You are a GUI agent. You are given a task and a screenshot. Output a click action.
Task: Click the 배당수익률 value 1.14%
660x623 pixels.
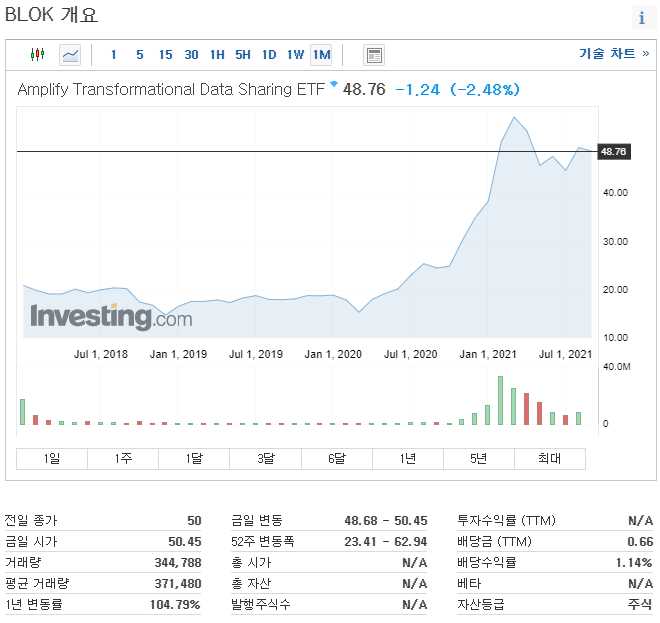pyautogui.click(x=634, y=563)
